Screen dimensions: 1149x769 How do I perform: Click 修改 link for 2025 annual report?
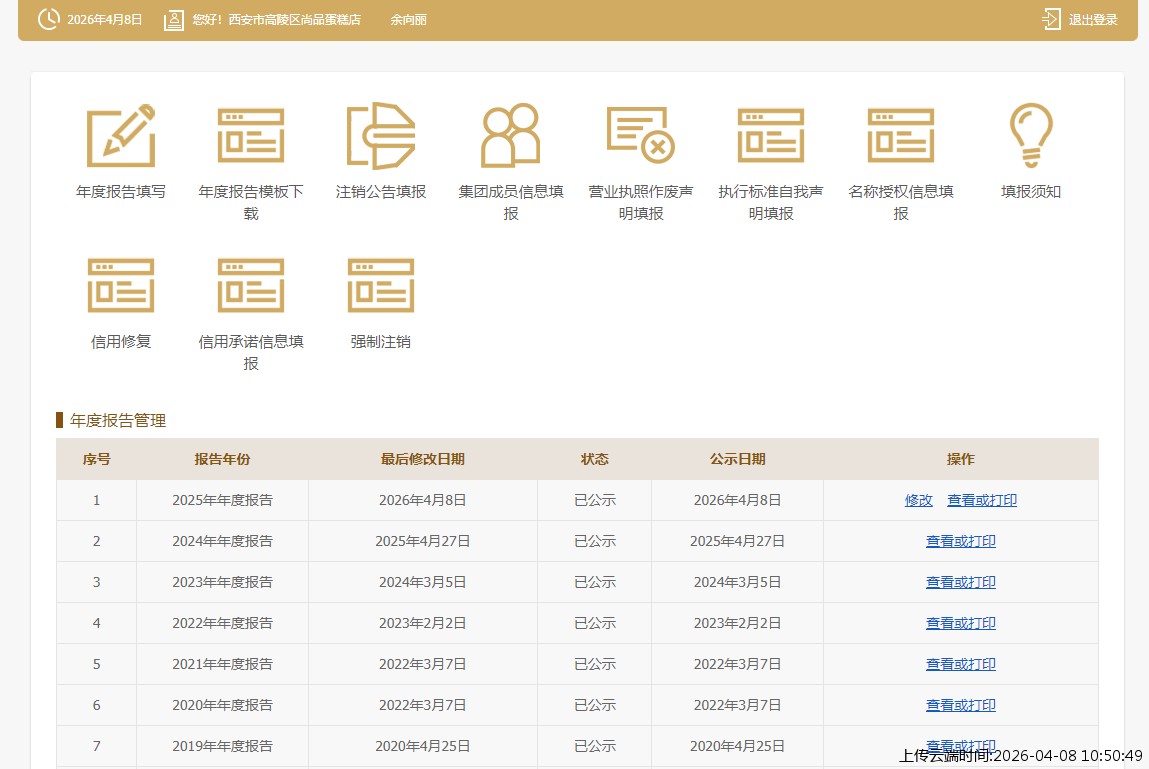click(x=919, y=500)
